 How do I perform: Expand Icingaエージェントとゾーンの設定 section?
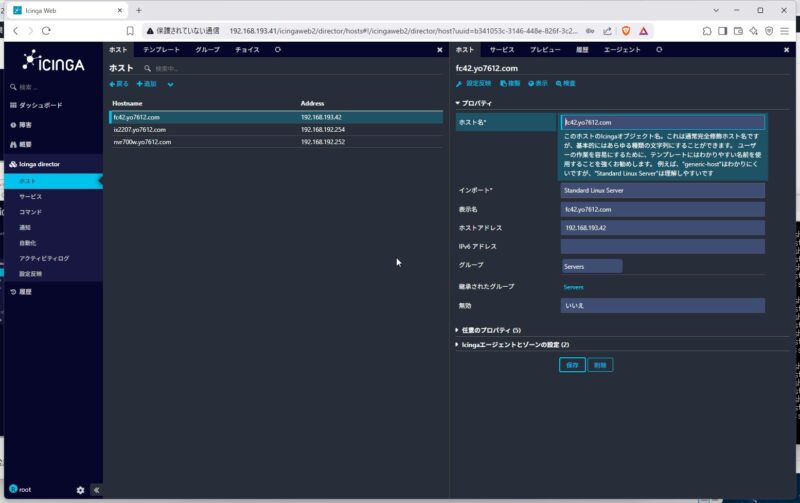click(512, 345)
